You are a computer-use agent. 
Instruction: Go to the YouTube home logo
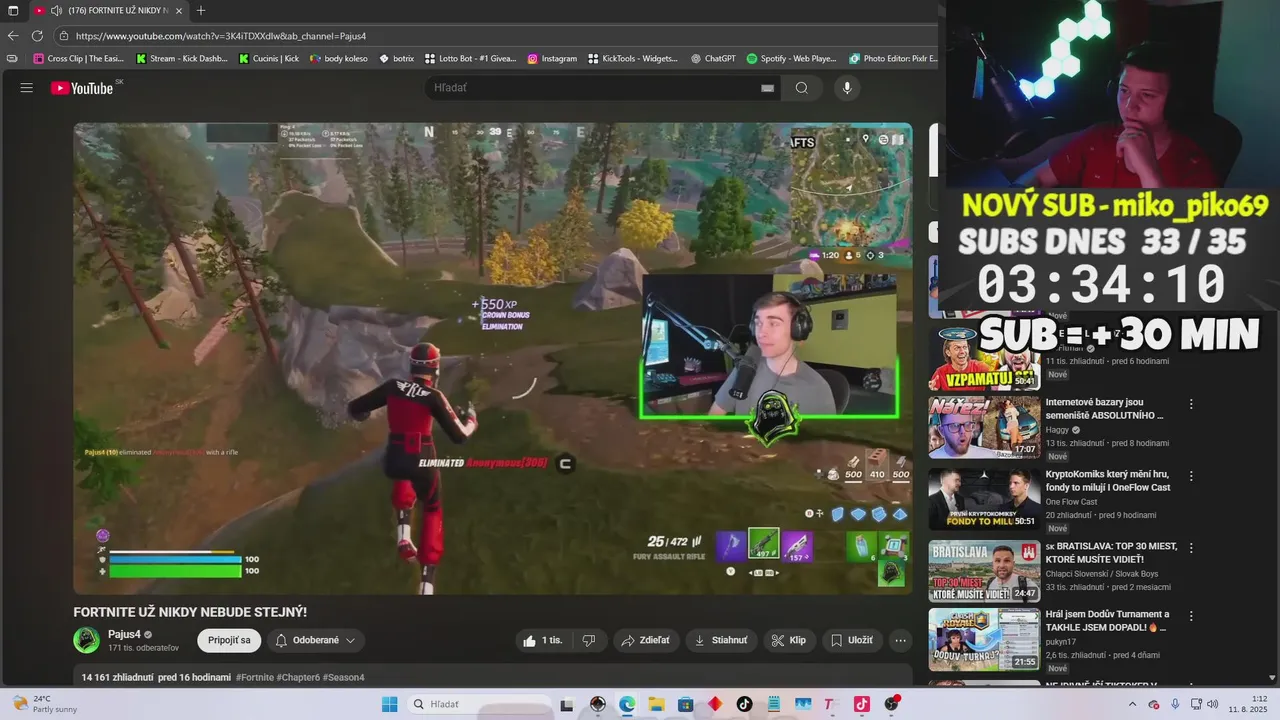[x=82, y=88]
